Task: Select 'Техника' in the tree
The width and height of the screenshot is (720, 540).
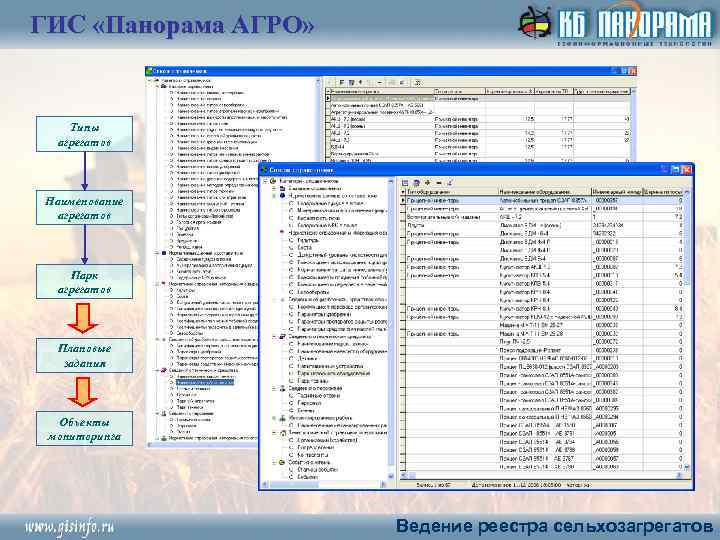Action: [x=307, y=359]
